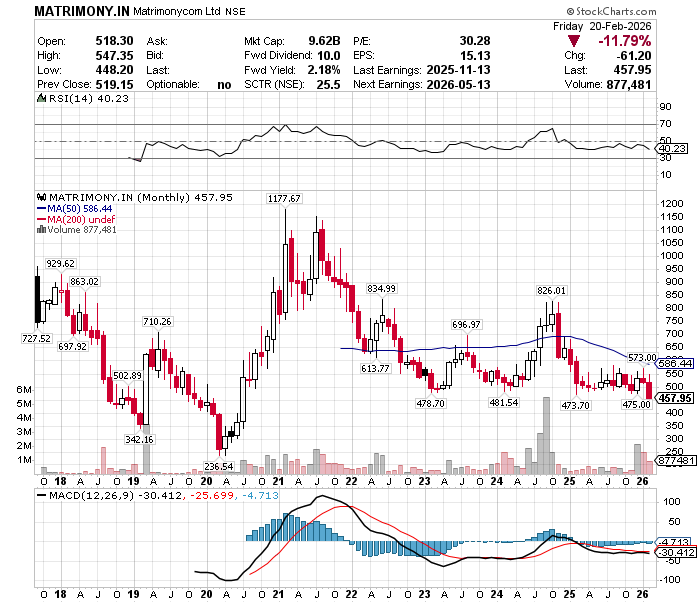Click the boxed MA value 586.44 on axis
This screenshot has height=603, width=700.
coord(675,364)
